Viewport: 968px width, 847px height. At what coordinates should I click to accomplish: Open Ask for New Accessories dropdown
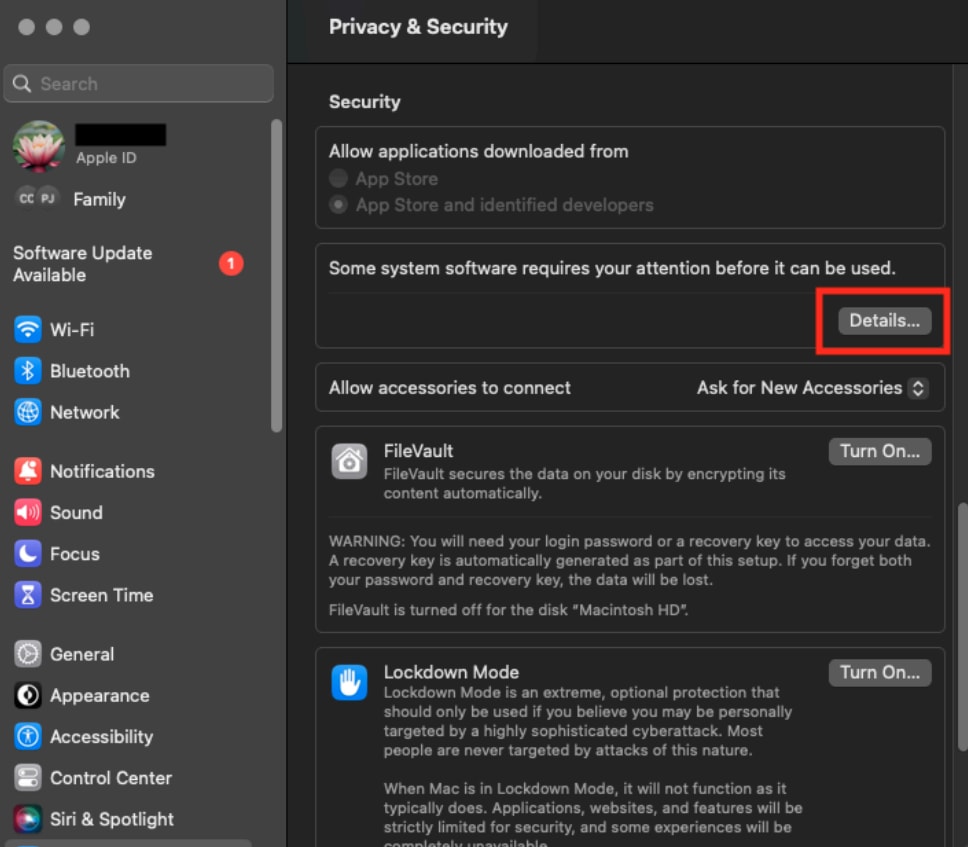tap(812, 388)
